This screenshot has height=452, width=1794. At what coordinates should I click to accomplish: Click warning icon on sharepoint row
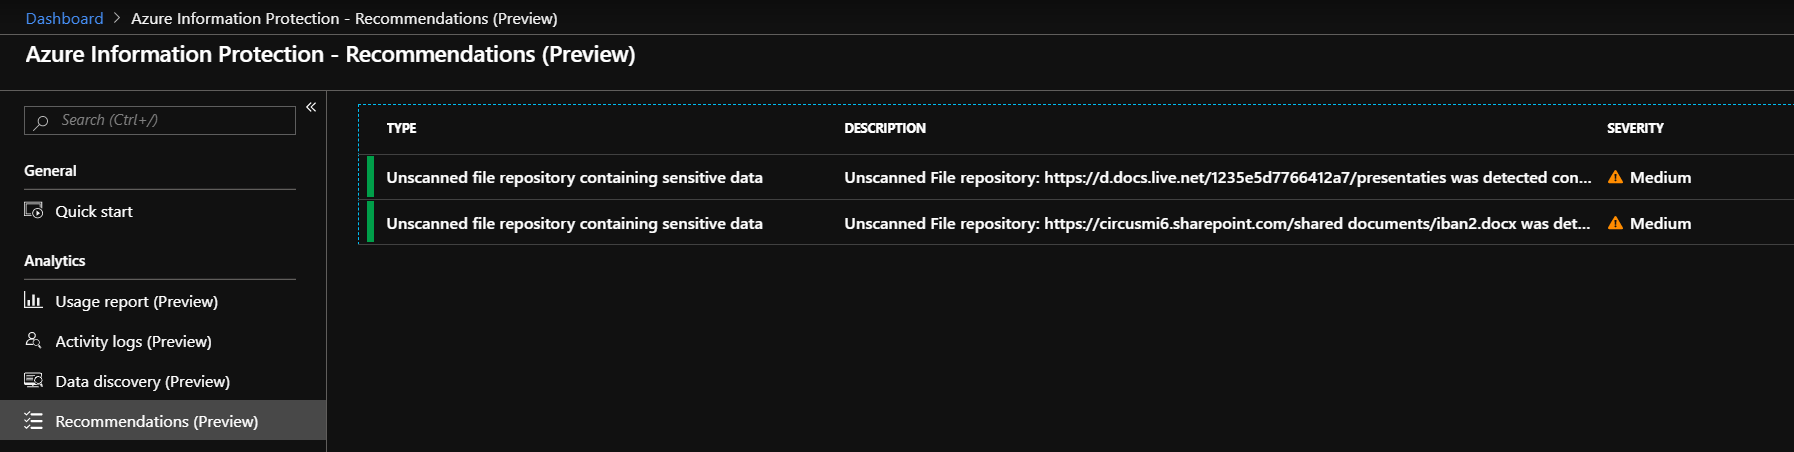[1615, 223]
